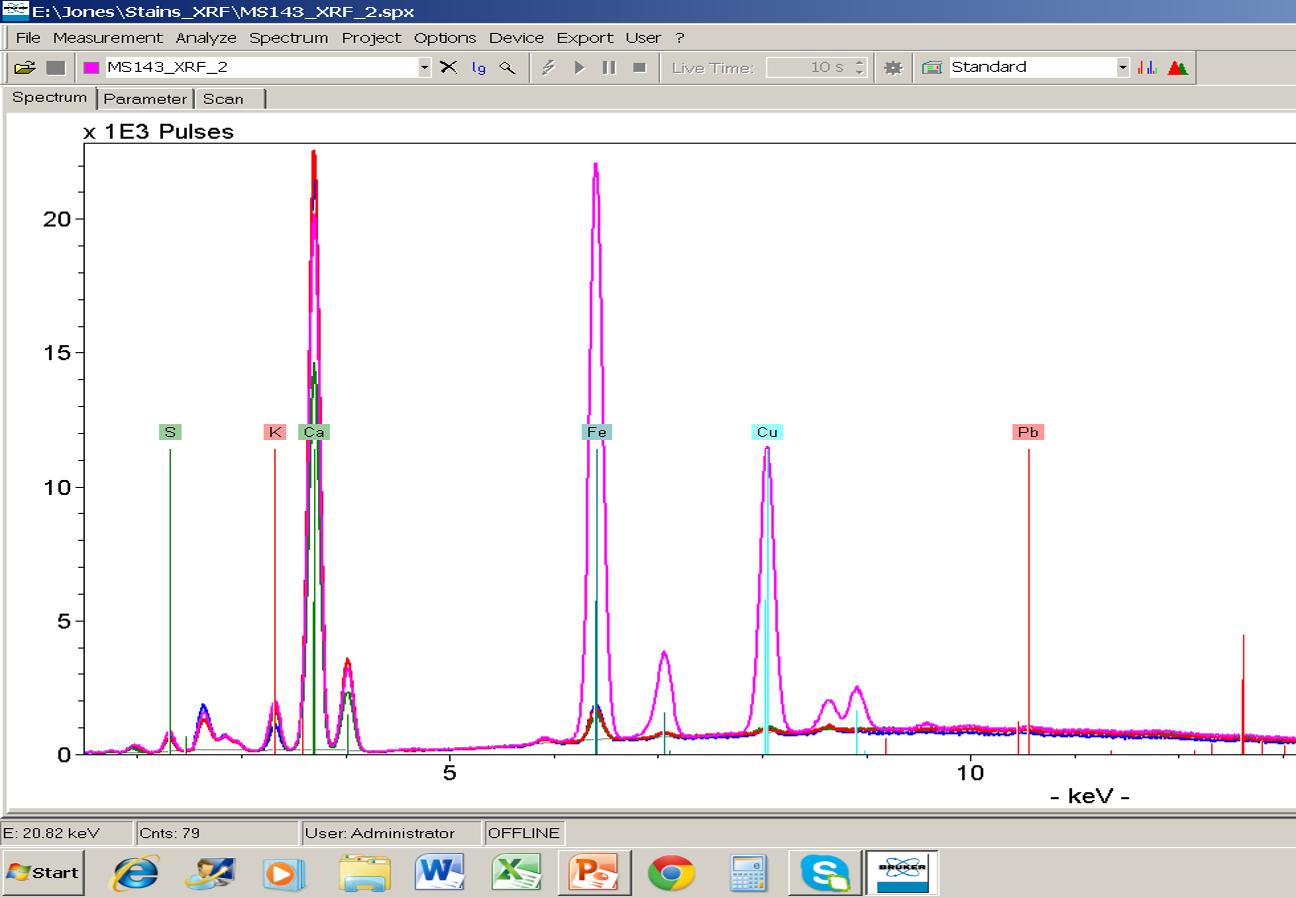
Task: Click the device settings gear icon
Action: (893, 68)
